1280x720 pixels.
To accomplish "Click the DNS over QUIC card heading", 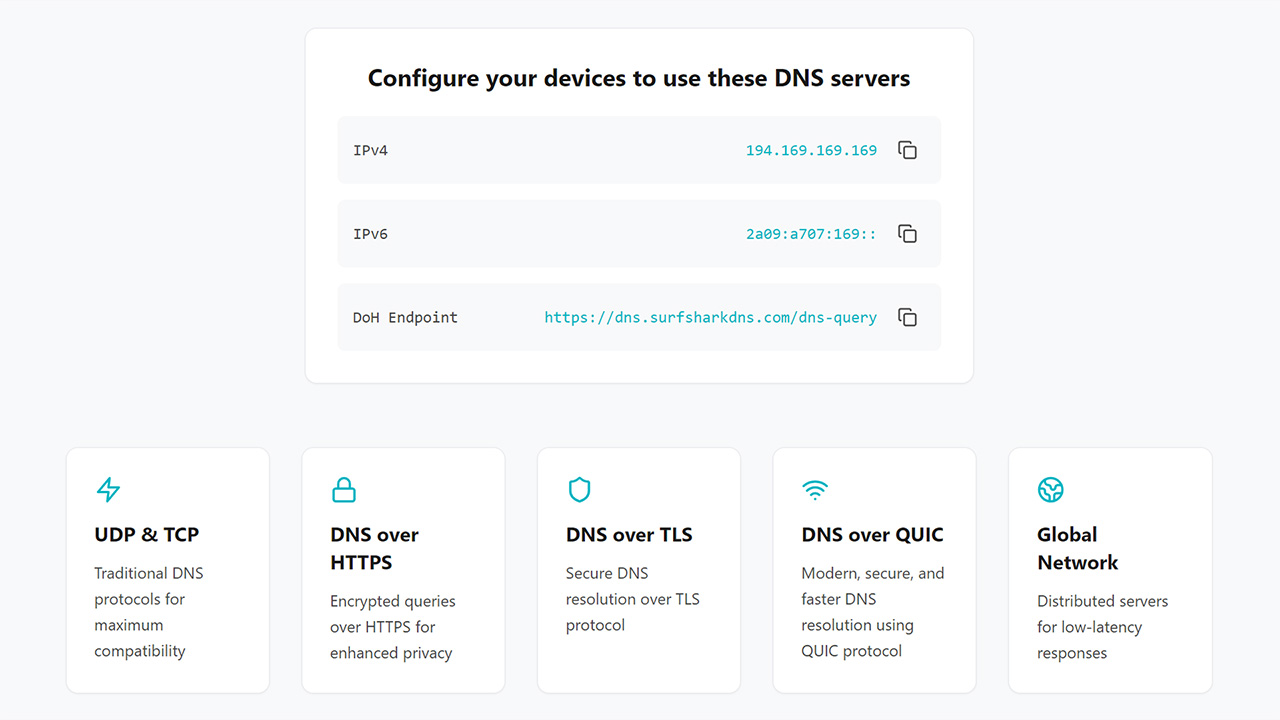I will (x=872, y=534).
